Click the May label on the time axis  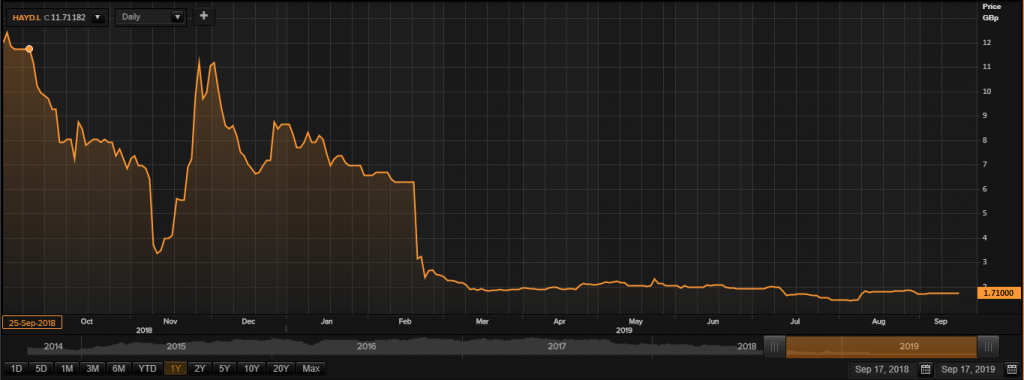pos(636,321)
